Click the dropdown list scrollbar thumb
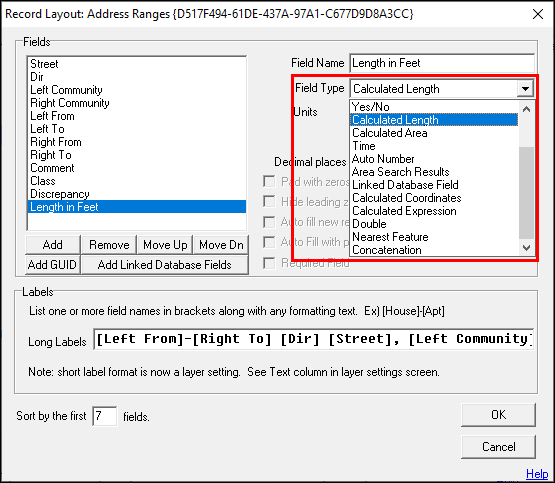 click(526, 193)
